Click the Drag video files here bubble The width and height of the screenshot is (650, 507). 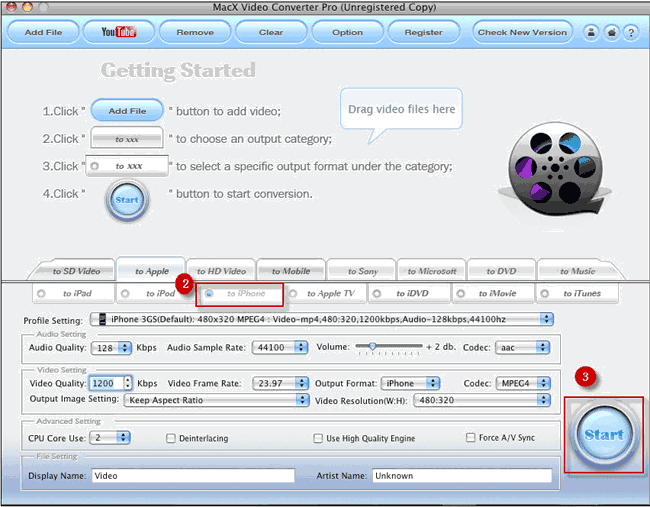pyautogui.click(x=401, y=109)
